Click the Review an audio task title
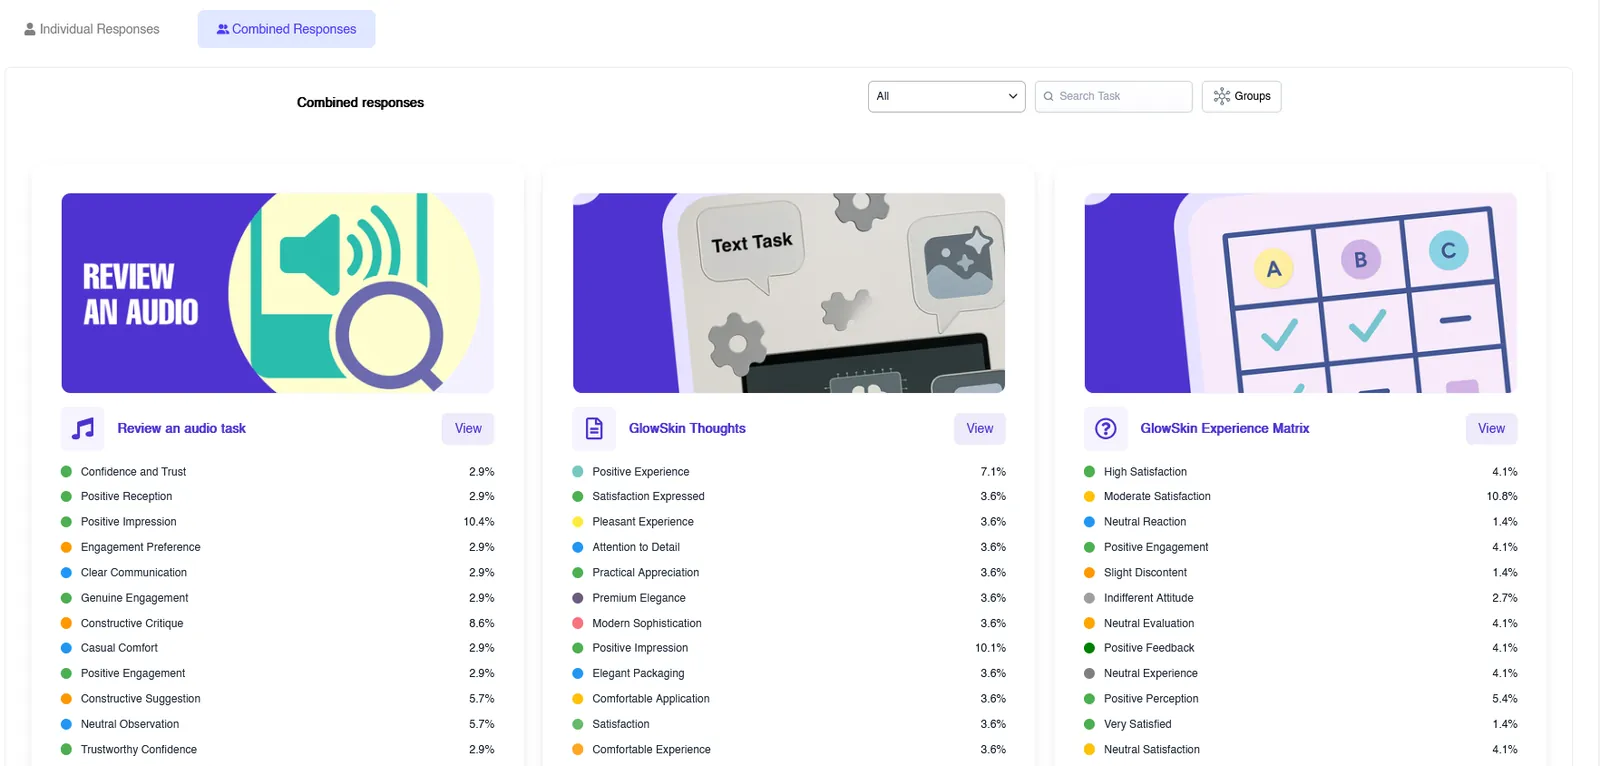 click(181, 429)
